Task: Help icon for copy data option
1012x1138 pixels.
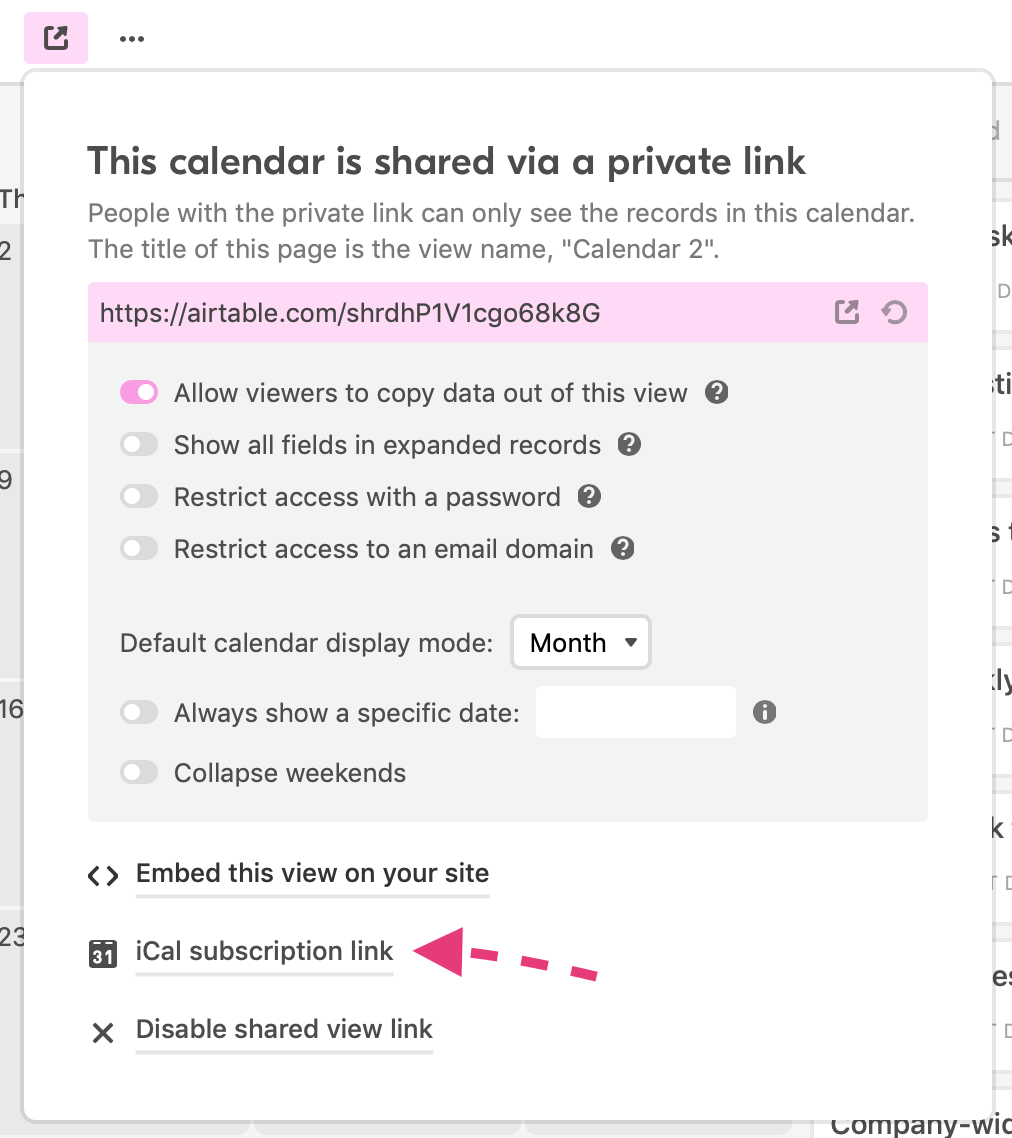Action: point(717,393)
